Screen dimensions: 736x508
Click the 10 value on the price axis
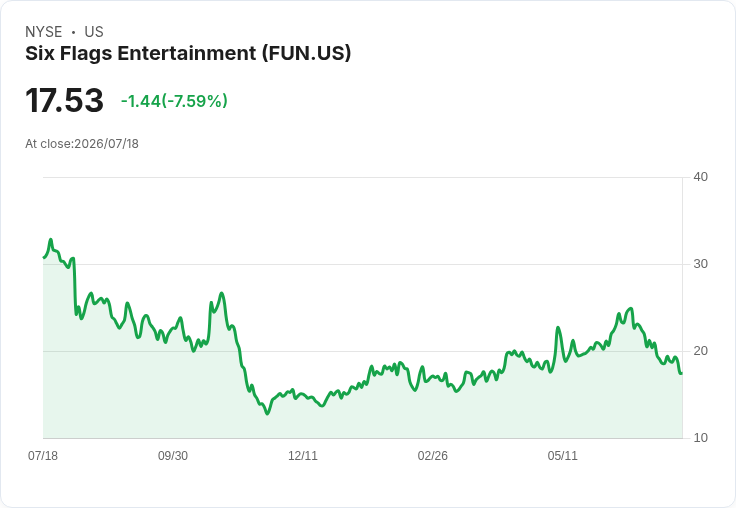(700, 438)
